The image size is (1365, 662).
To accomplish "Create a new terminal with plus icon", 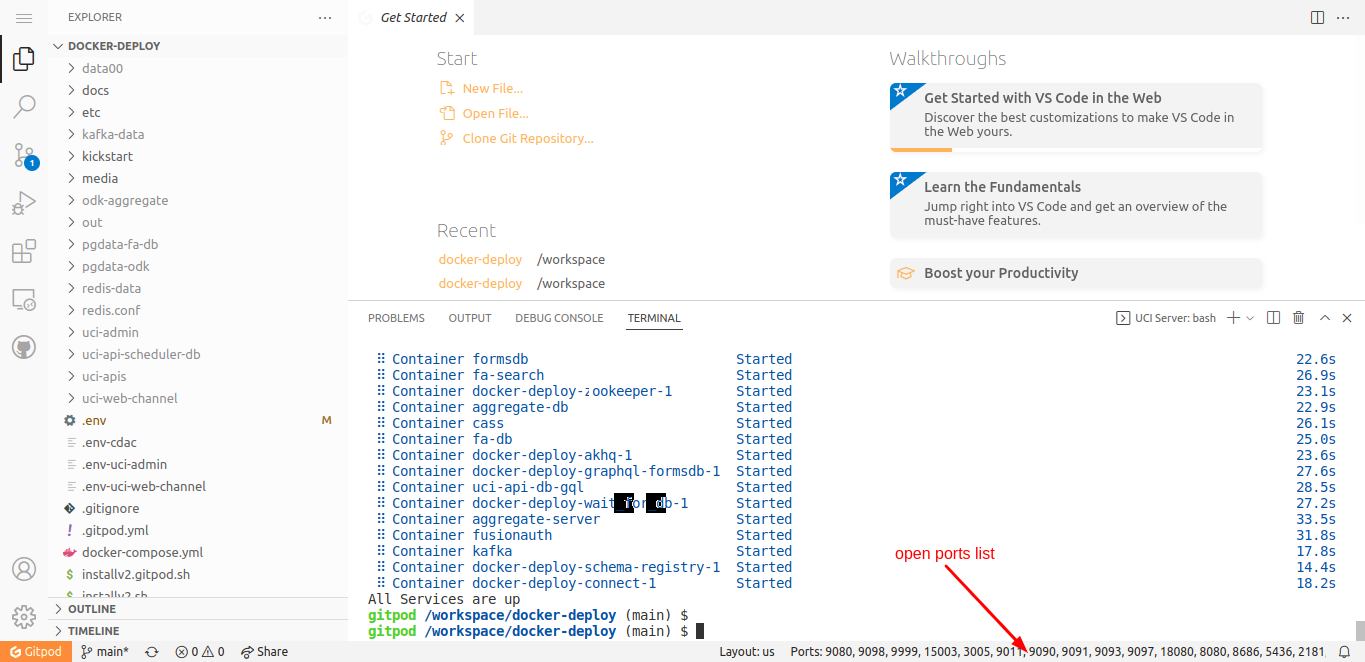I will 1233,318.
